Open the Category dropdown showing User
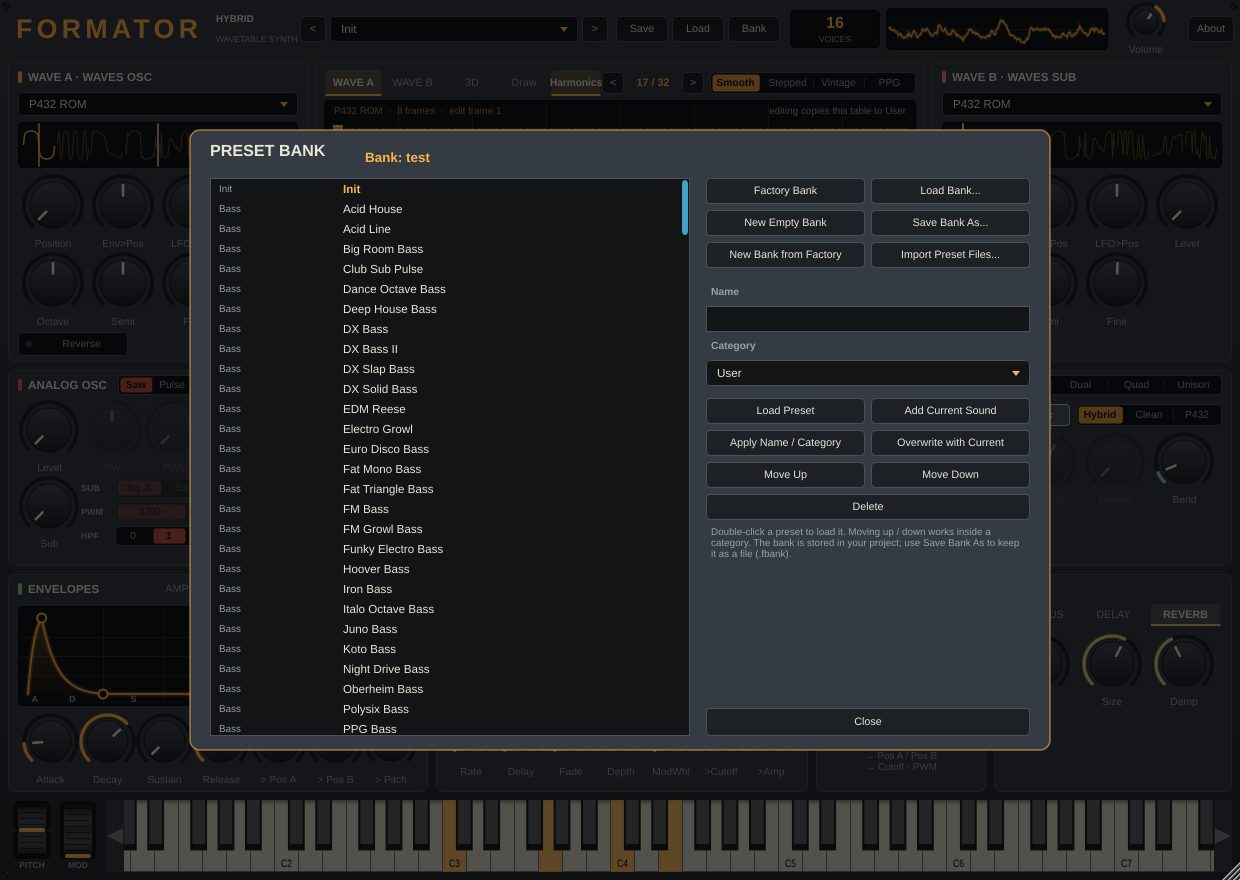 (x=868, y=373)
